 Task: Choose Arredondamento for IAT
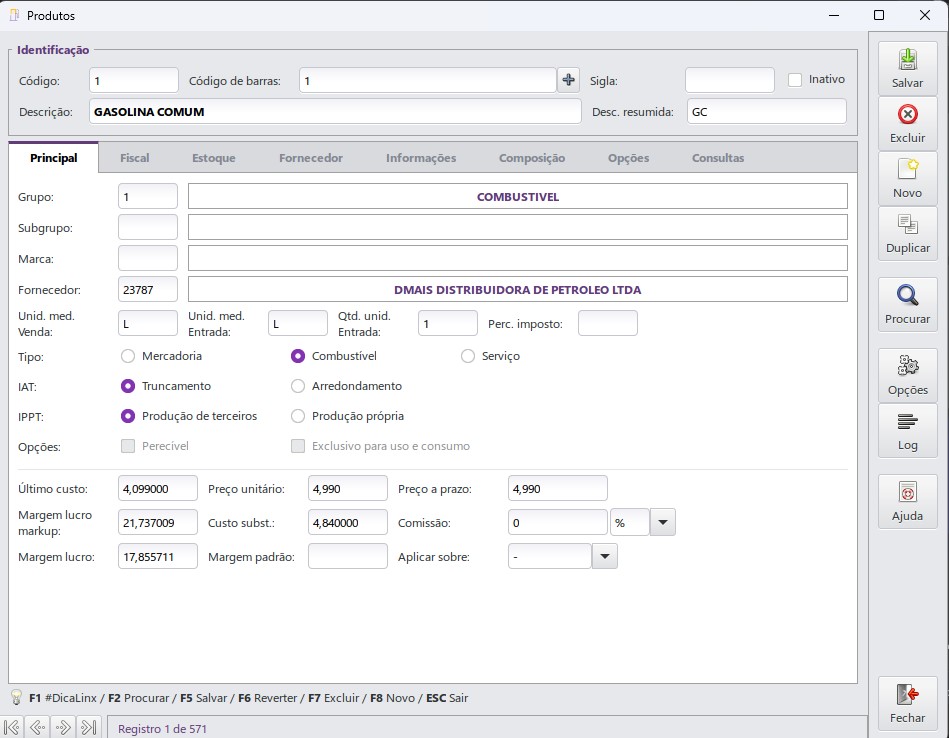298,386
